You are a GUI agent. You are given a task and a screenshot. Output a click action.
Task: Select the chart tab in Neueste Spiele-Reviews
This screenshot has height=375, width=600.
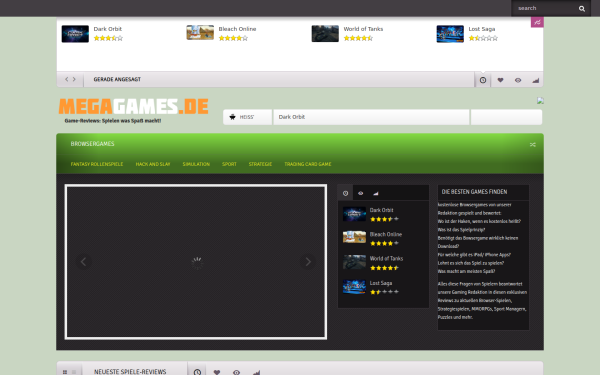(256, 372)
